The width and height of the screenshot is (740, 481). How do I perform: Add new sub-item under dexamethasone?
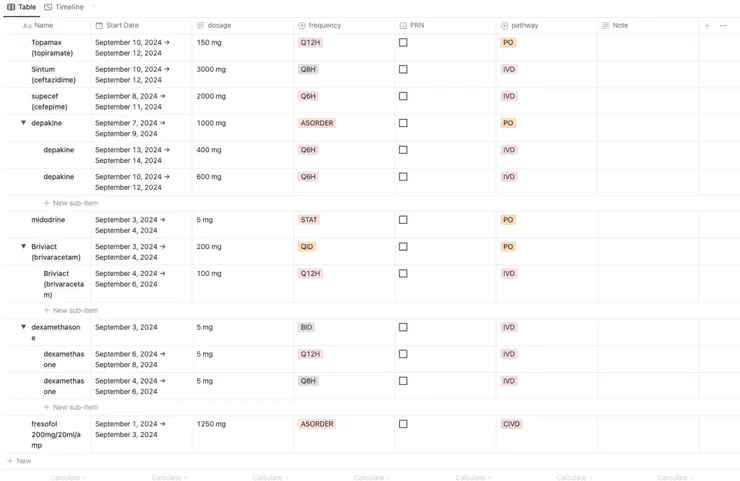[71, 407]
